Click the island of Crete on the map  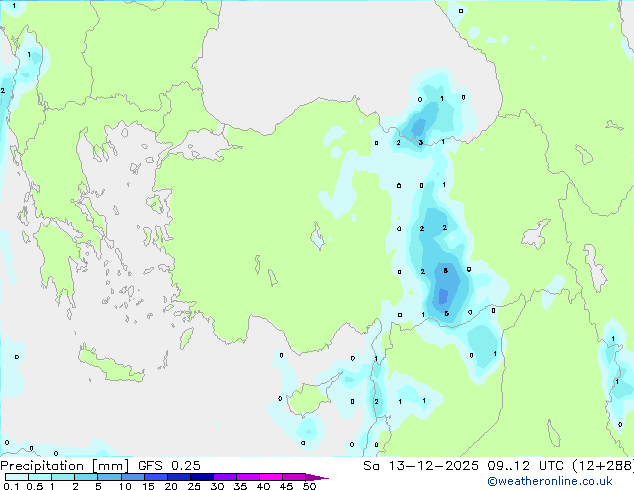tap(111, 367)
